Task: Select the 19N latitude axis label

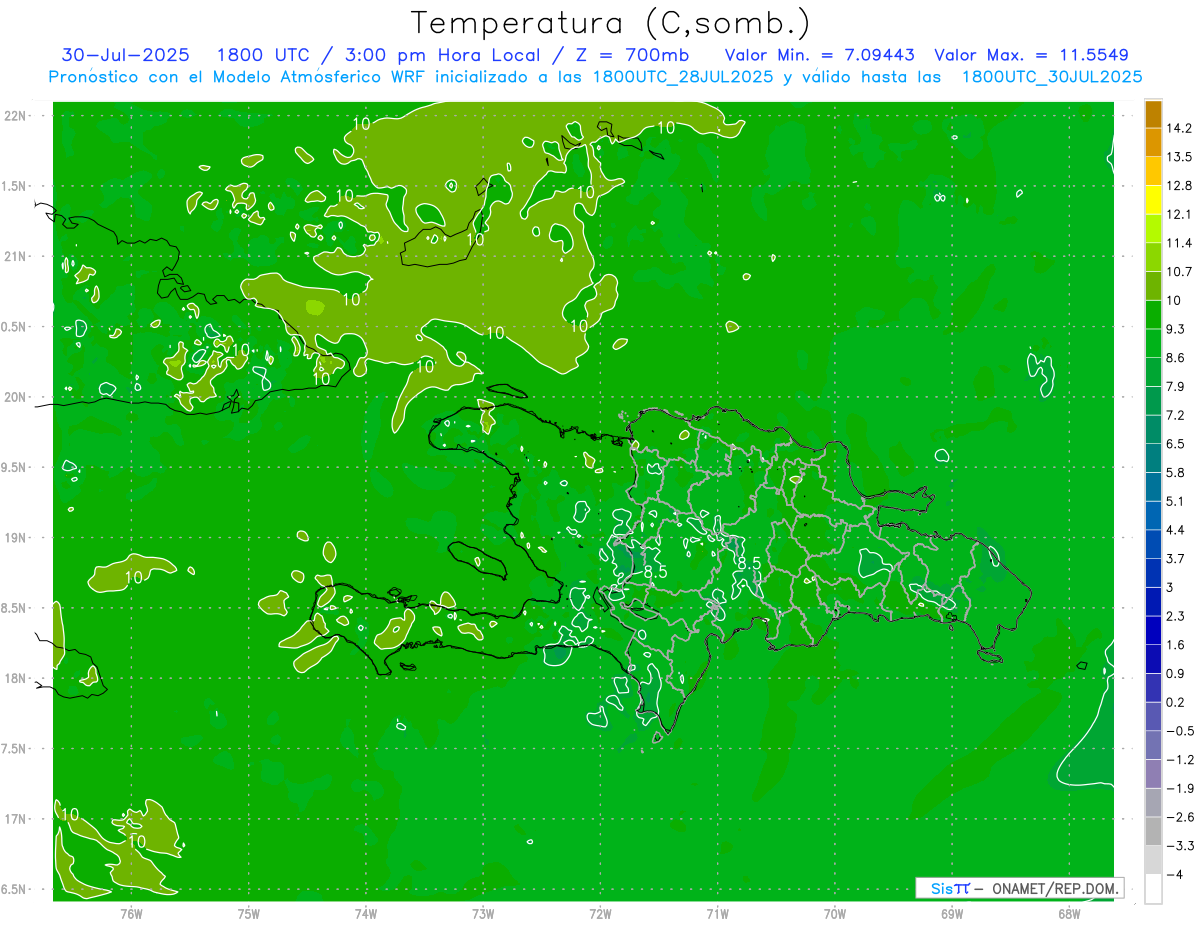Action: pos(15,538)
